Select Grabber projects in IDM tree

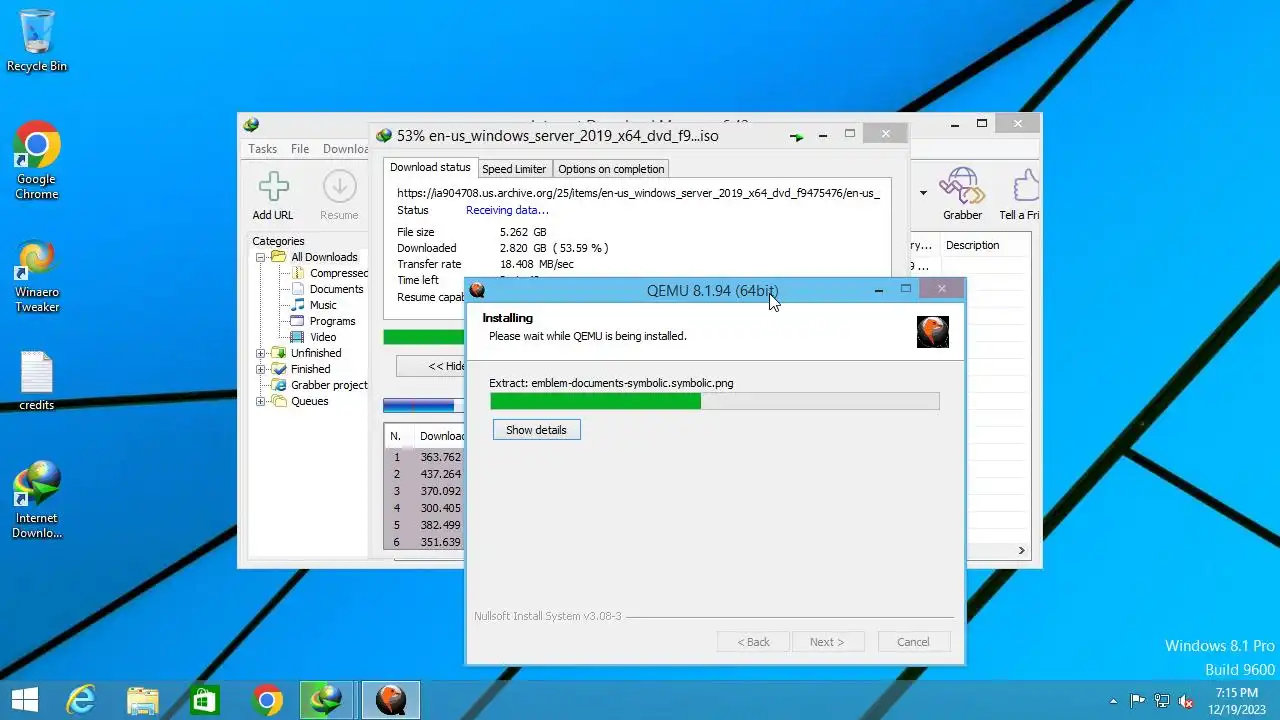pyautogui.click(x=329, y=385)
